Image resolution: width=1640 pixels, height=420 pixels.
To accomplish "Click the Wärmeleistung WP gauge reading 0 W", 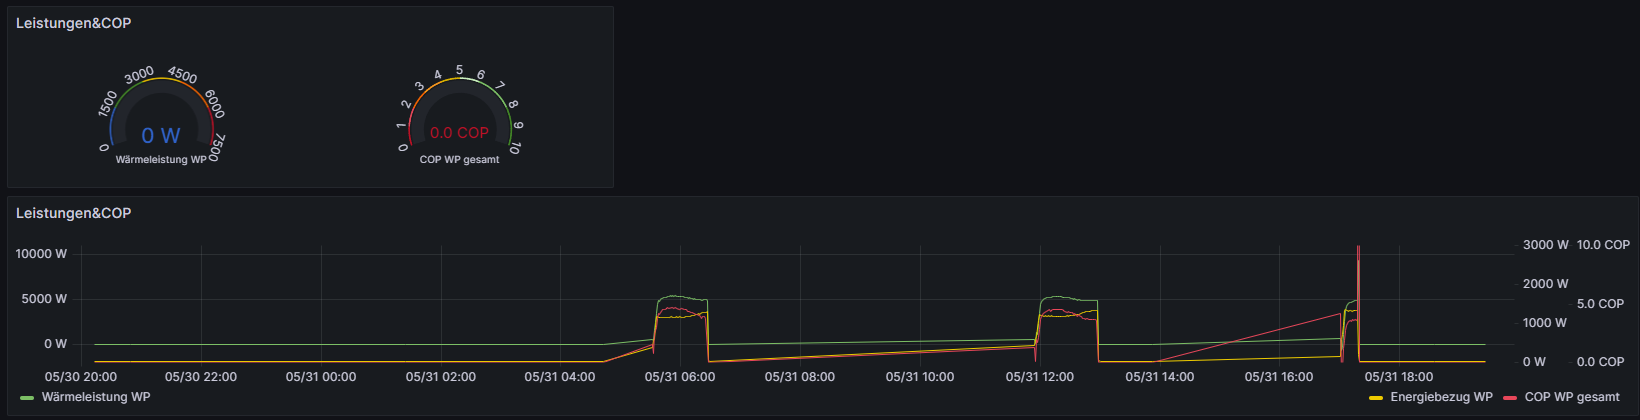I will [161, 118].
